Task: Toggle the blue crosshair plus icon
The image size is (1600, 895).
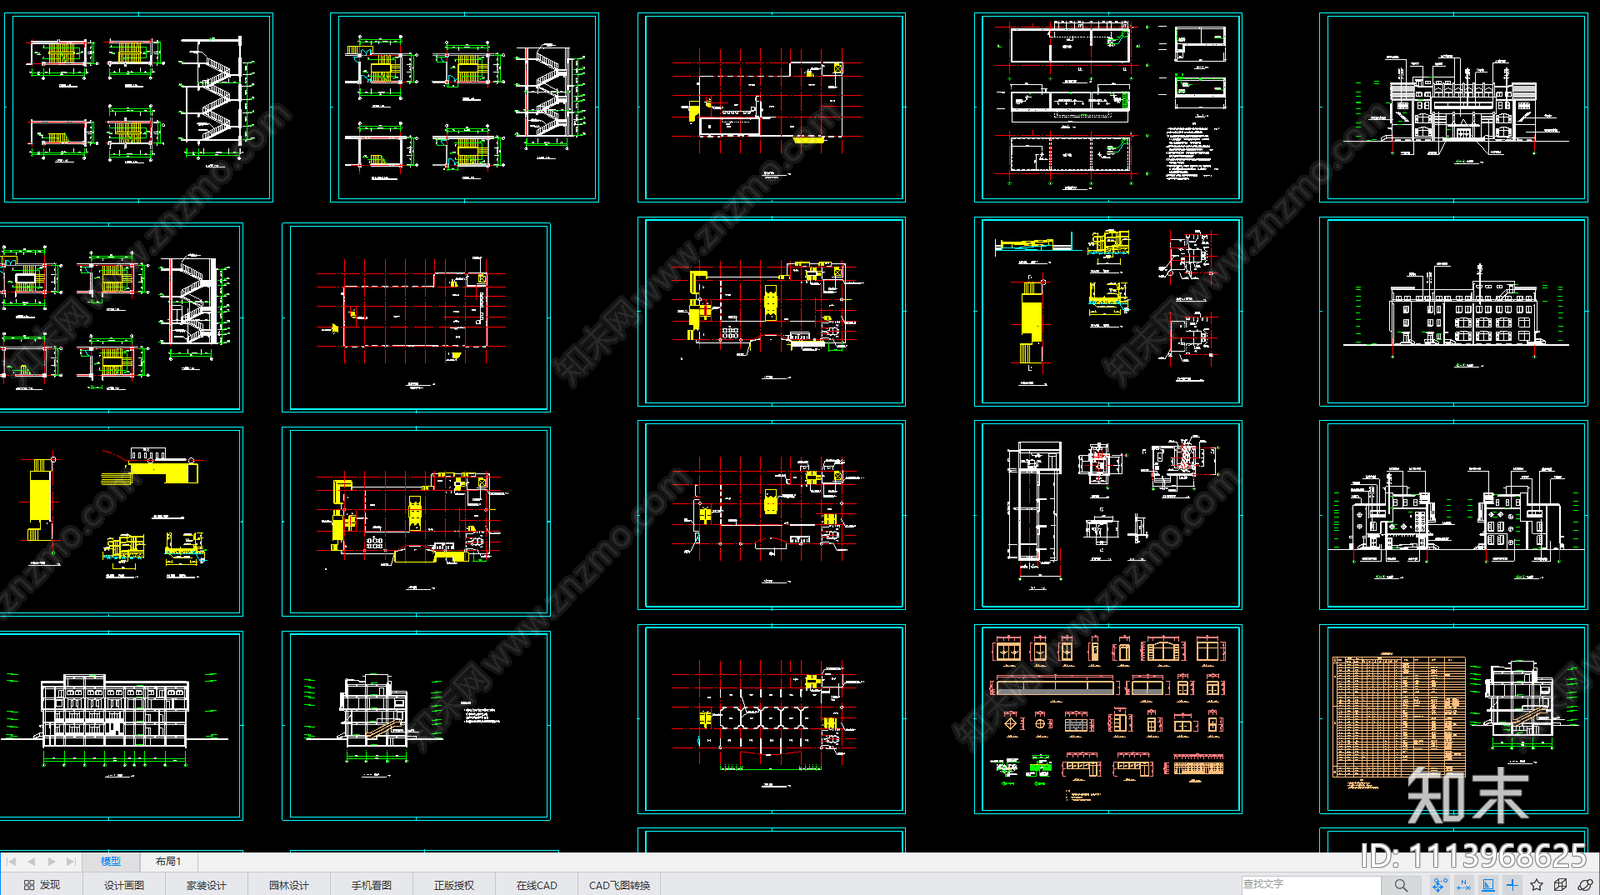Action: coord(1512,885)
